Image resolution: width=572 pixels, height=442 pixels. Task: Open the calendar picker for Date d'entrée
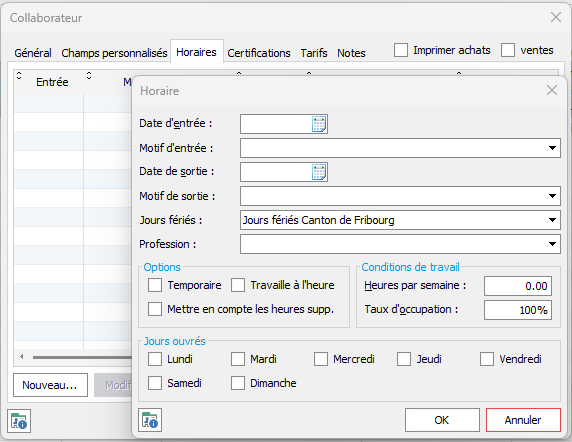pos(319,124)
